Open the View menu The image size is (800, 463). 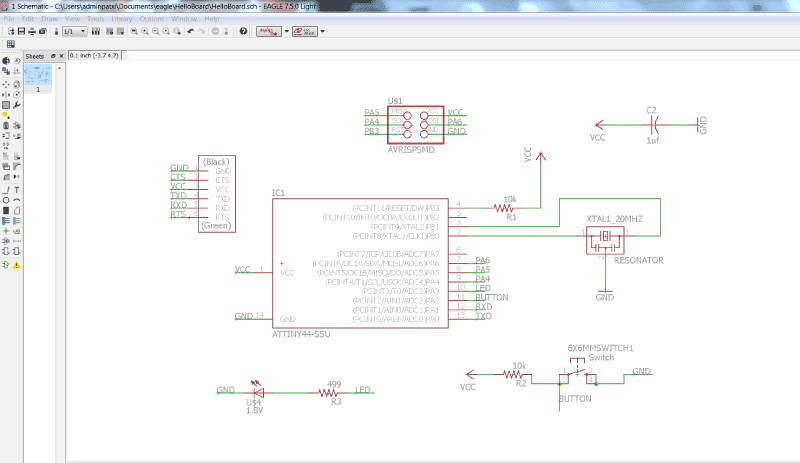72,19
